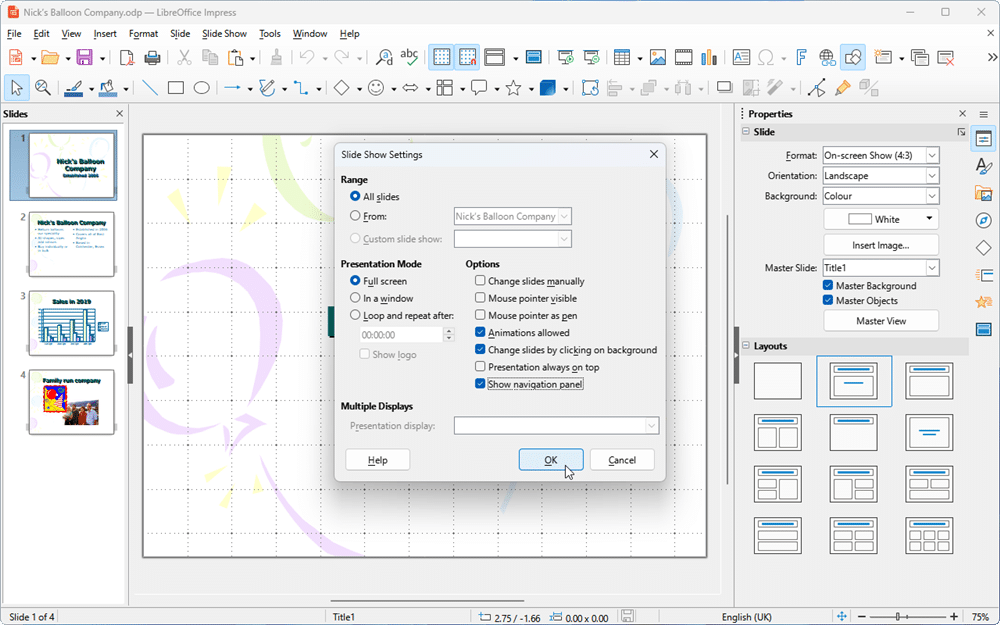Open the Slide Show menu
1000x625 pixels.
tap(224, 33)
